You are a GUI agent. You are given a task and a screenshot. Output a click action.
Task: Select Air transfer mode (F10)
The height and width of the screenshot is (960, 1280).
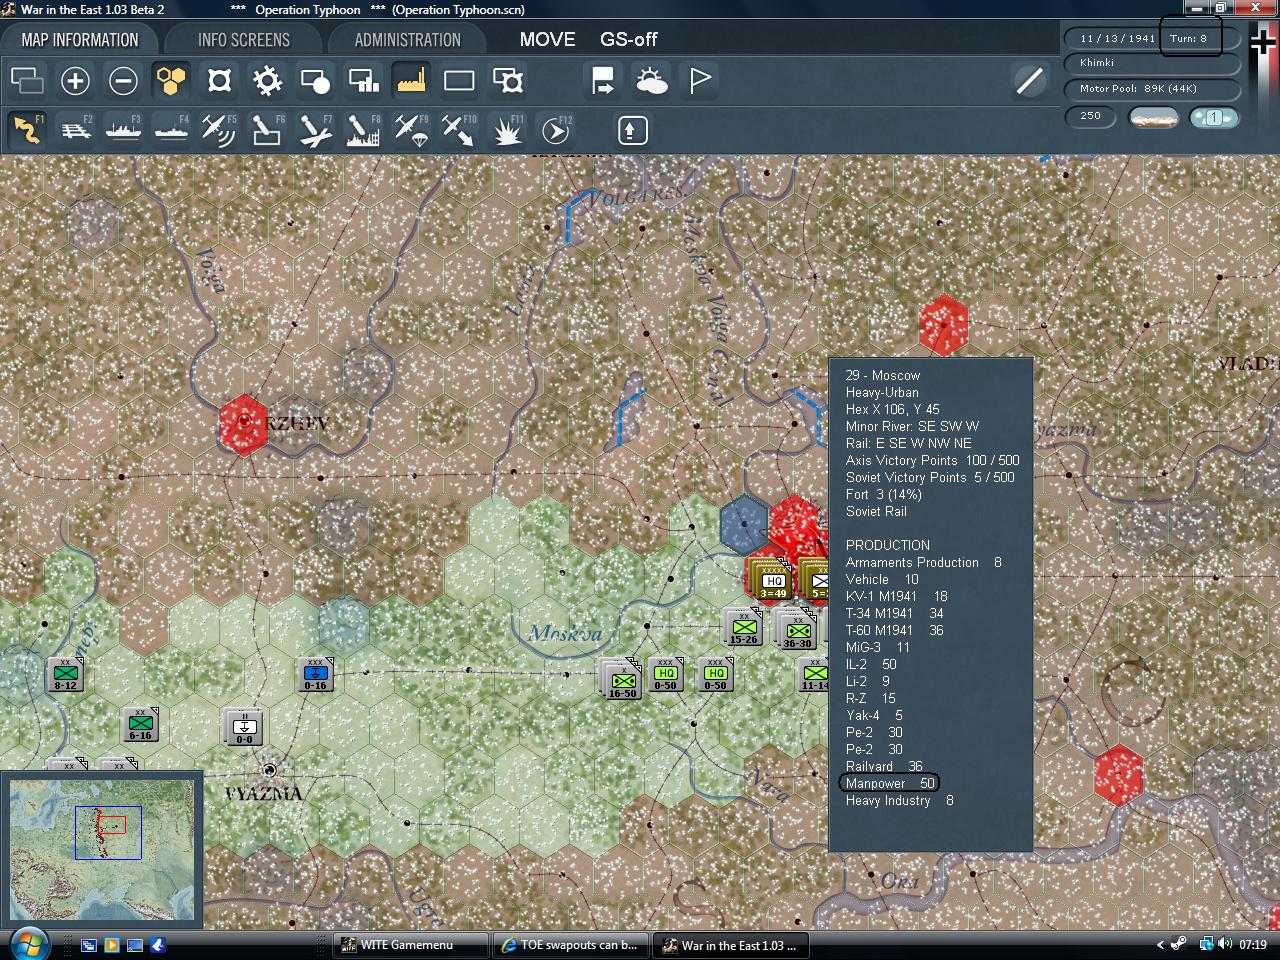tap(459, 130)
